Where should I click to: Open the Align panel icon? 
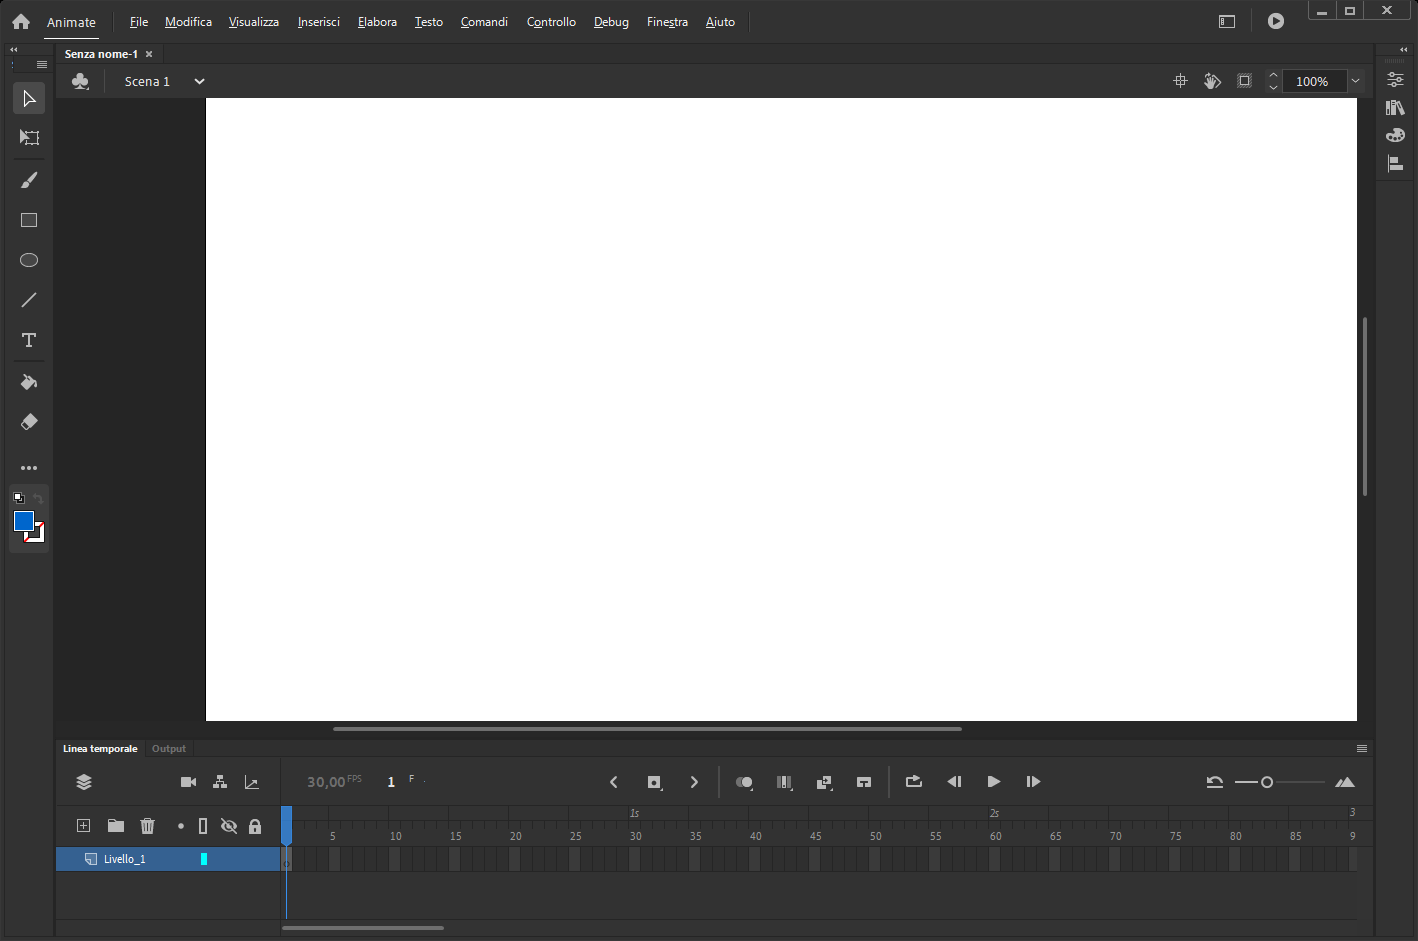1395,163
